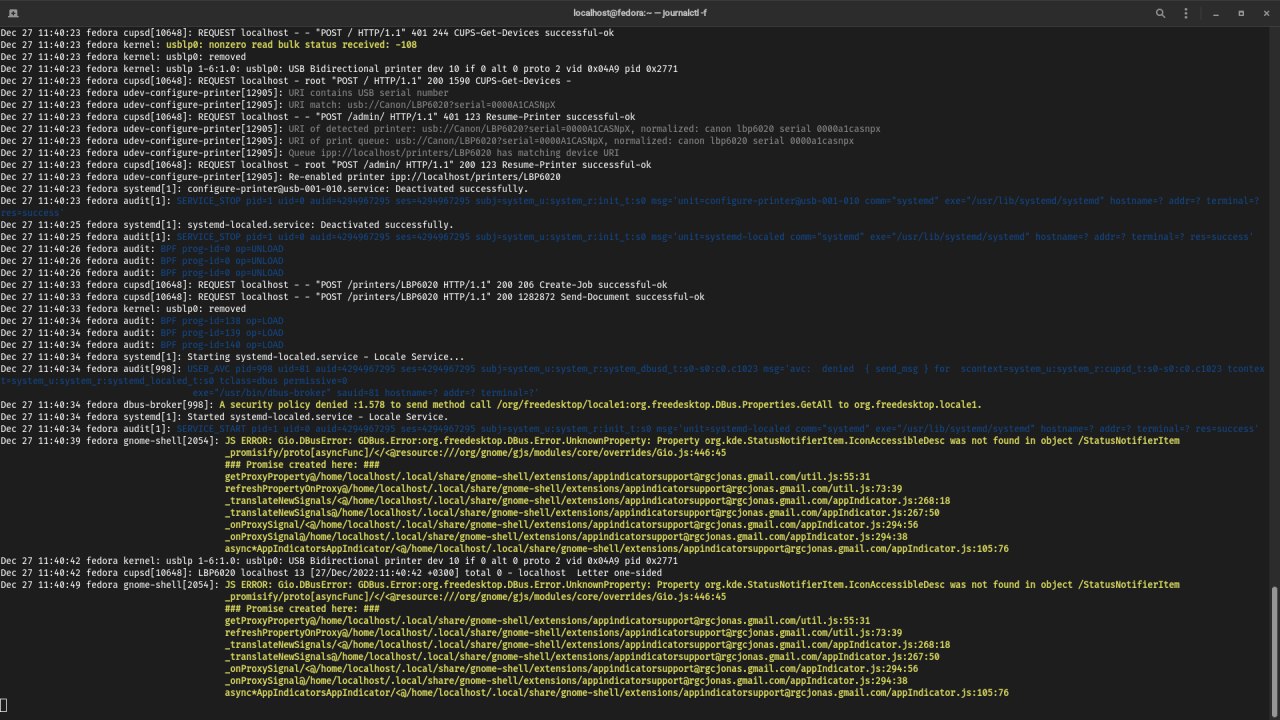Open the terminal hamburger menu
This screenshot has height=720, width=1280.
click(x=1186, y=13)
